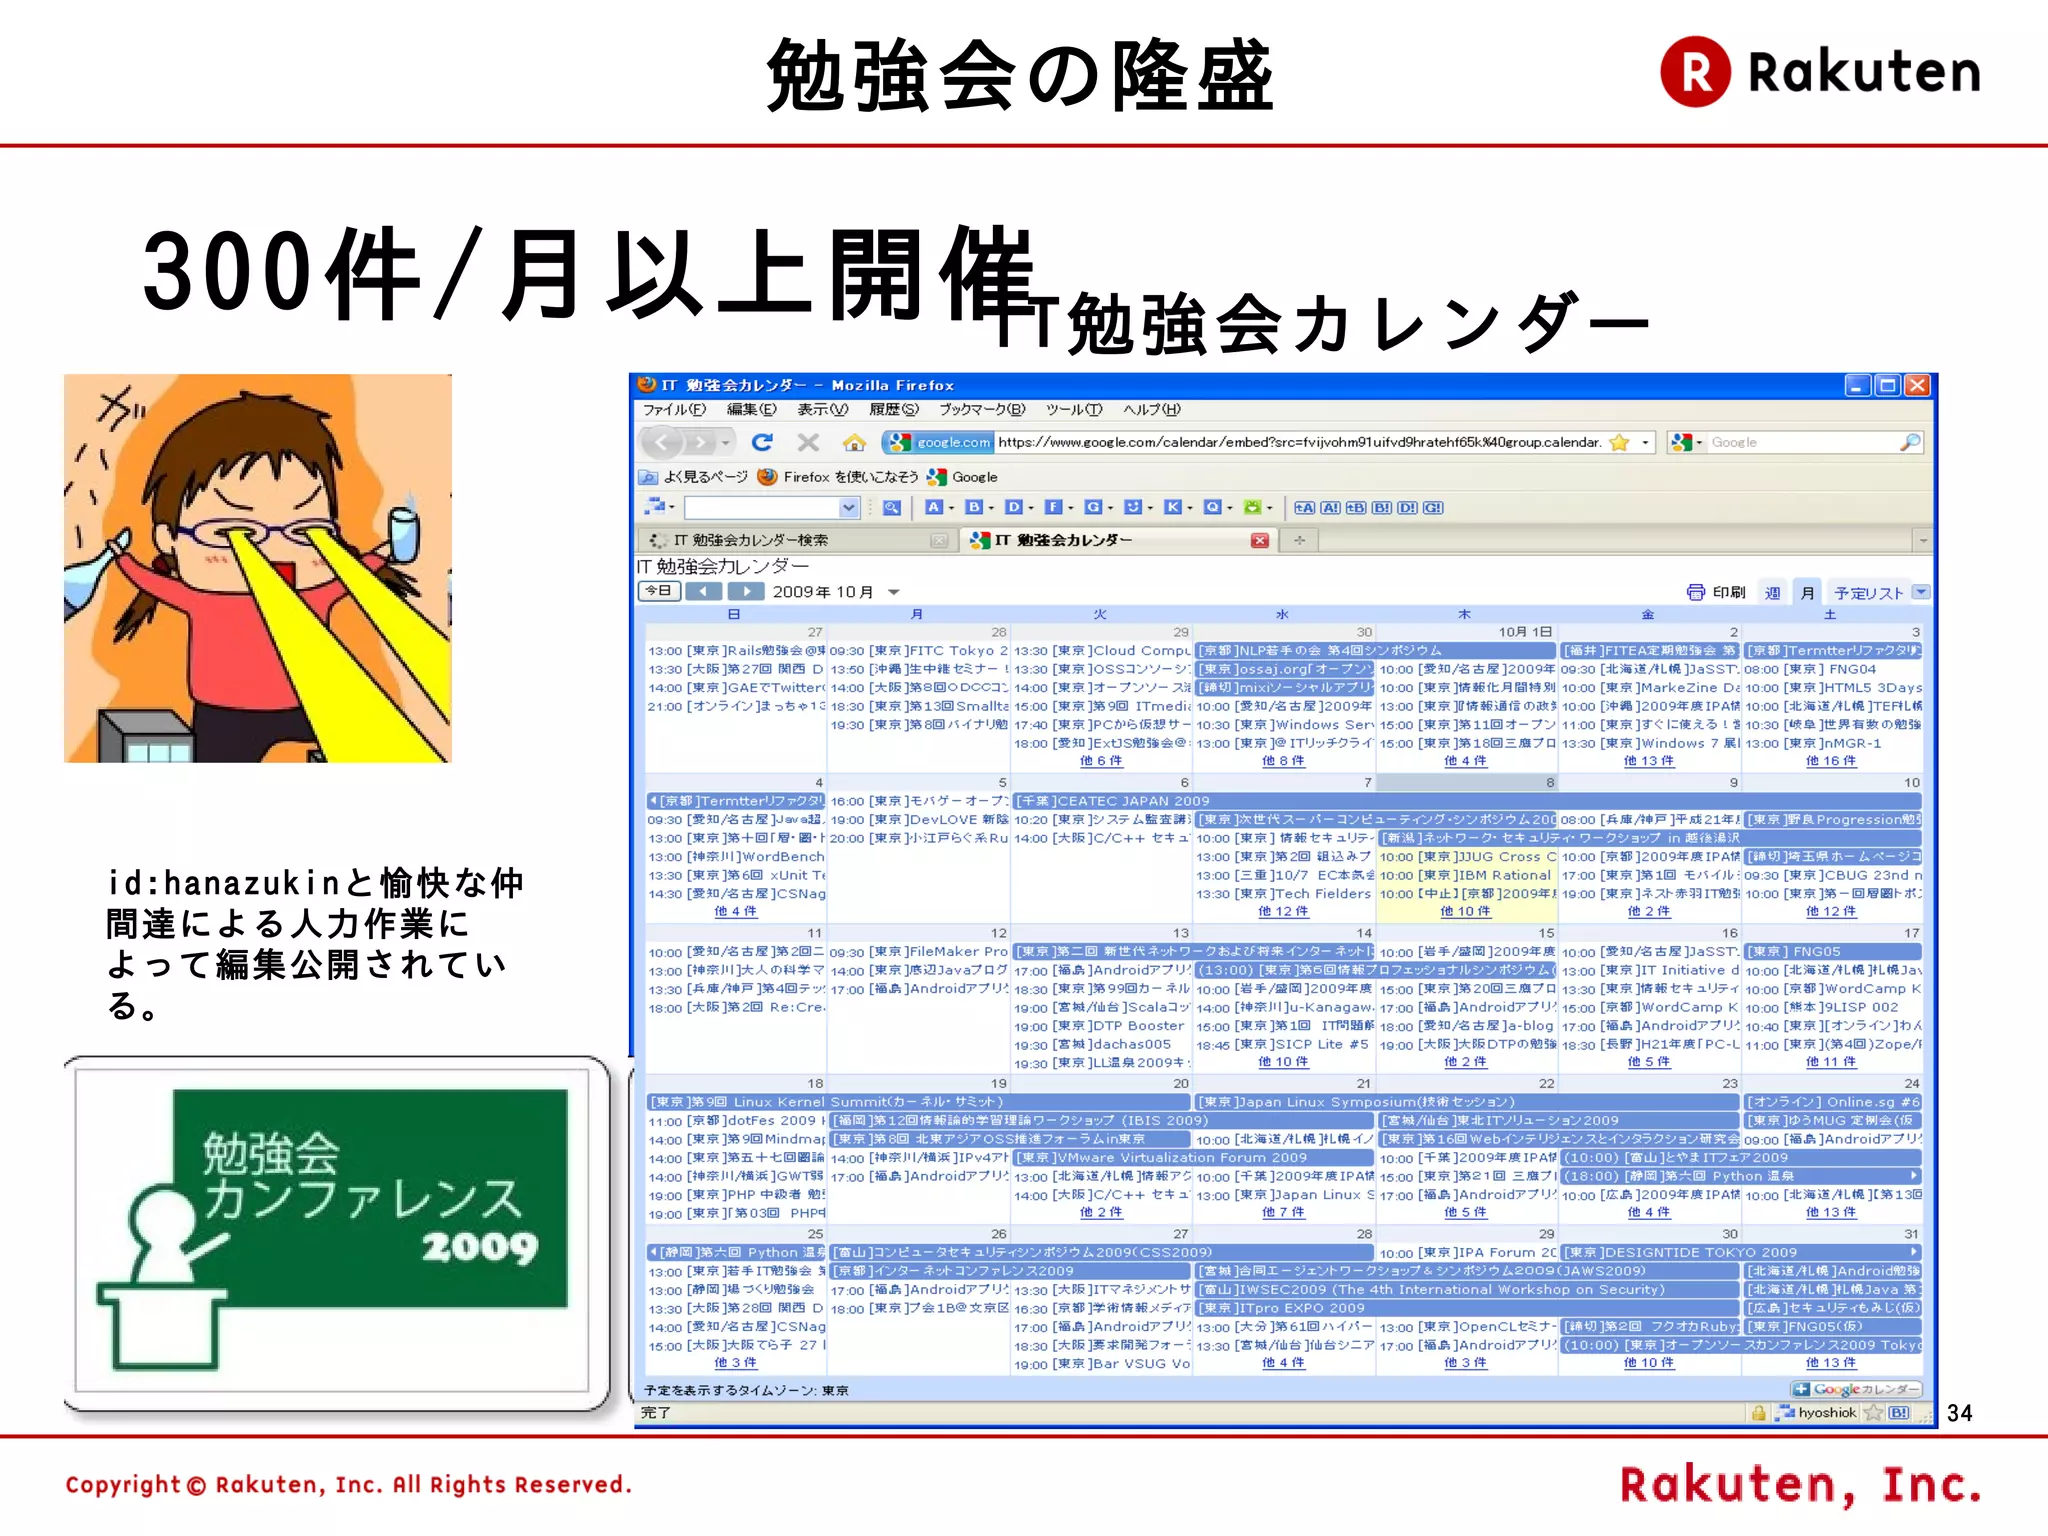Open the Firefox を使いこなそう bookmark

(838, 477)
